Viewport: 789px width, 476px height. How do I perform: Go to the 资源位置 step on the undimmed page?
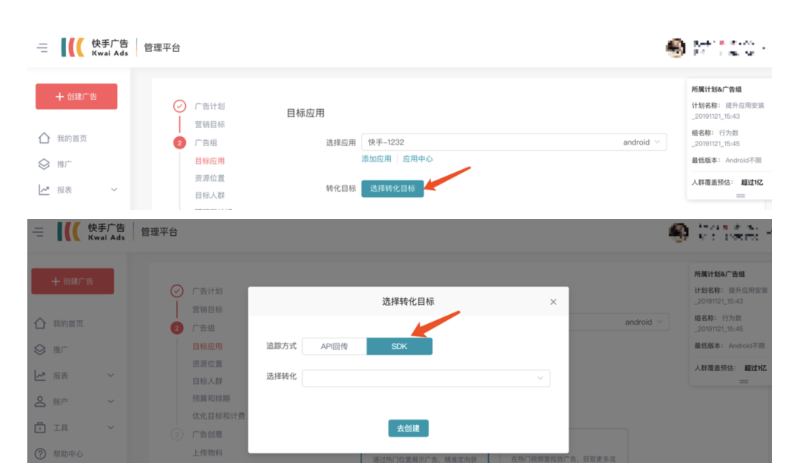tap(210, 178)
